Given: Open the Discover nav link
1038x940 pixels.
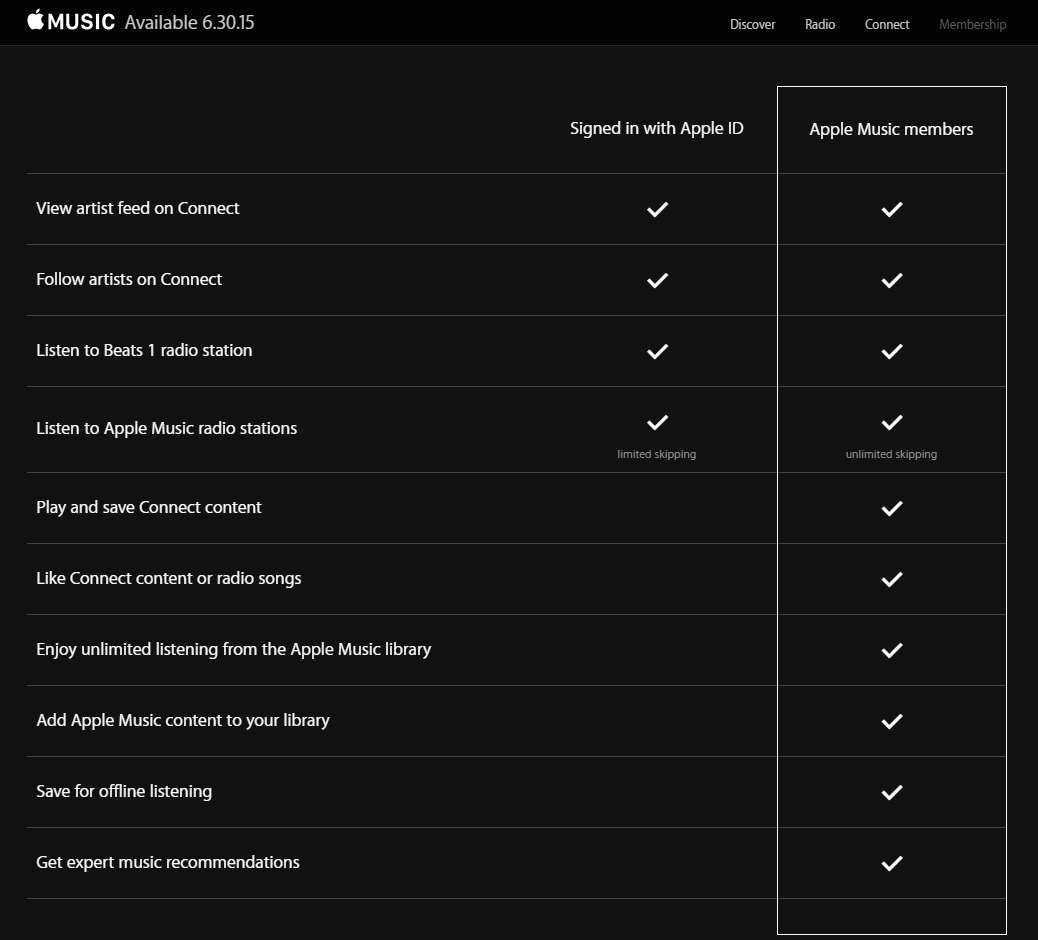Looking at the screenshot, I should [x=752, y=24].
